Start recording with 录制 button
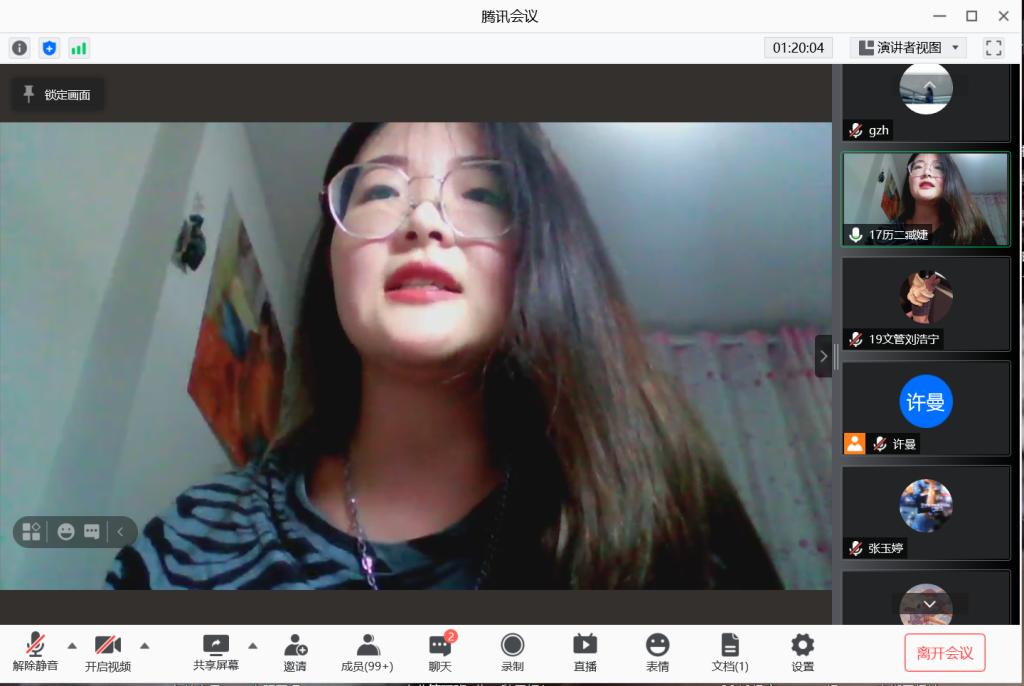This screenshot has height=686, width=1024. point(512,652)
